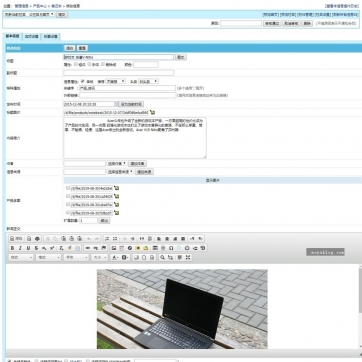Image resolution: width=362 pixels, height=362 pixels.
Task: Insert a numbered list in editor
Action: coord(107,239)
